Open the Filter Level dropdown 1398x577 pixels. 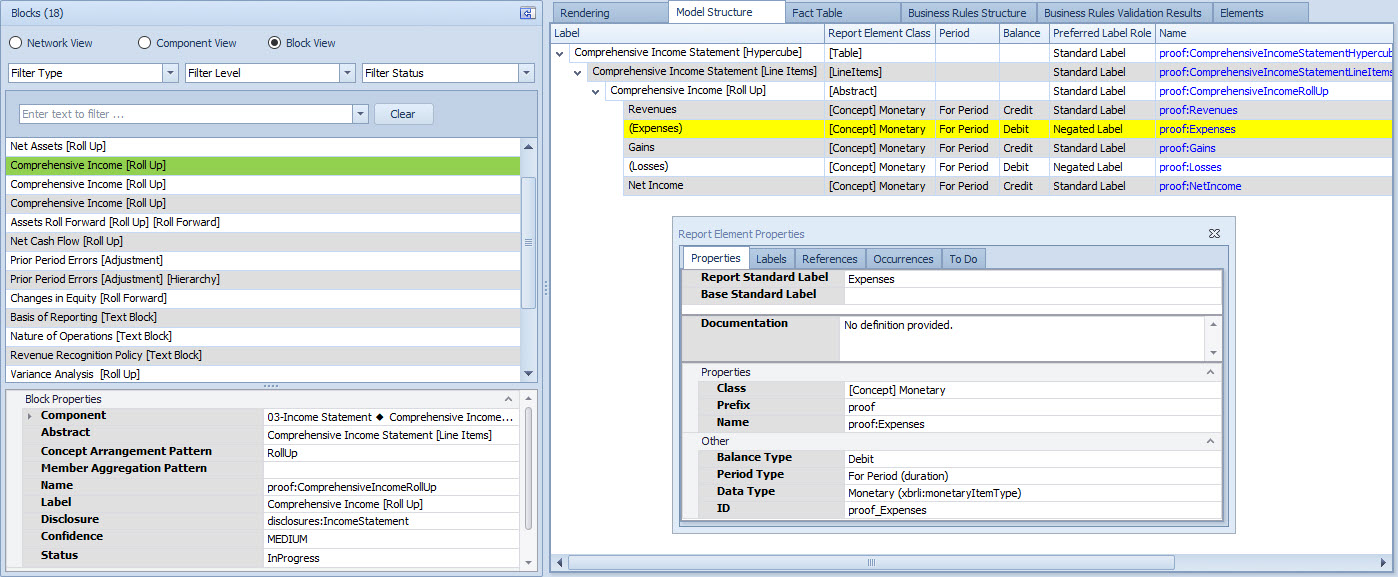click(x=347, y=73)
